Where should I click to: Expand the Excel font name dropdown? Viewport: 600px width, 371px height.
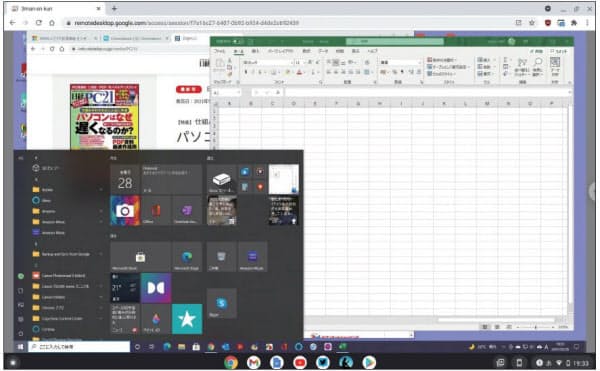pyautogui.click(x=292, y=62)
